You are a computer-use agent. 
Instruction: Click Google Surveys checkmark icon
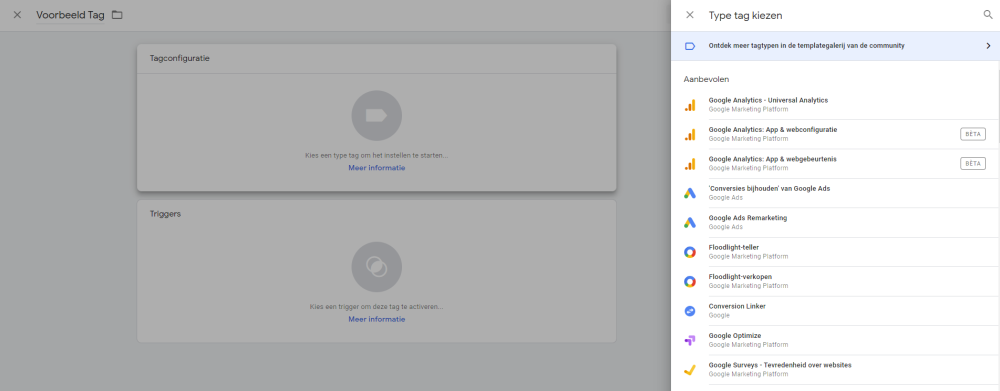690,370
